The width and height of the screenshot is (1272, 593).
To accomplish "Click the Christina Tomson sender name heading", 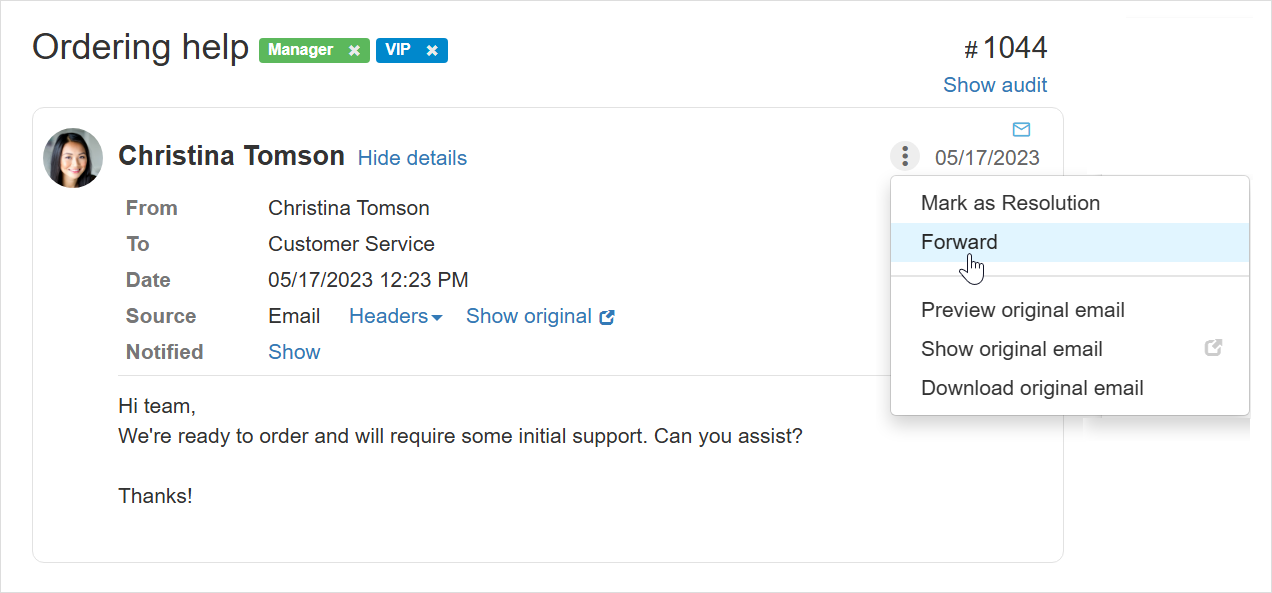I will [231, 156].
